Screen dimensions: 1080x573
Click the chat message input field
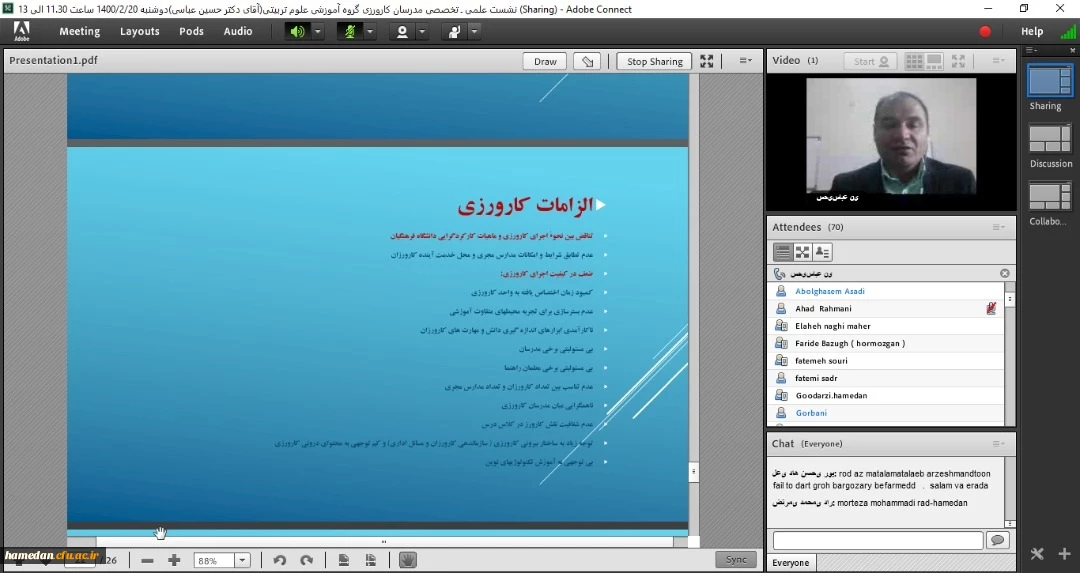click(877, 540)
